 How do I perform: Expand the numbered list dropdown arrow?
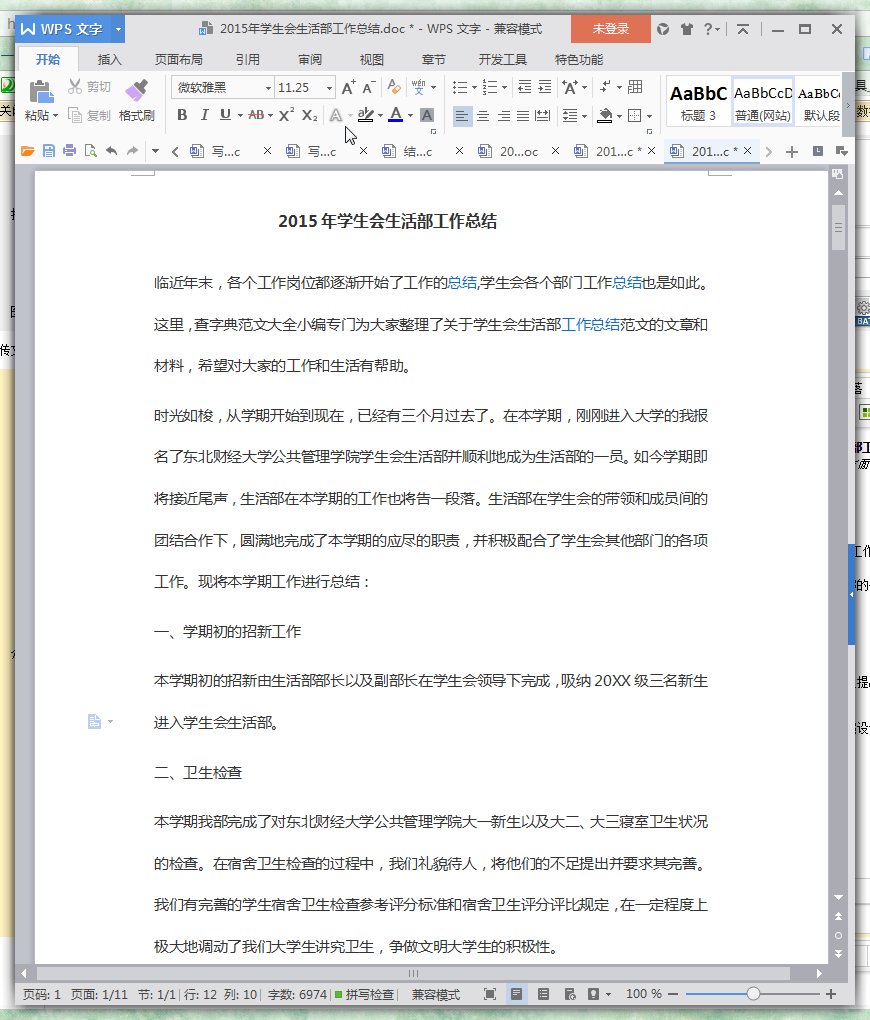(x=504, y=88)
